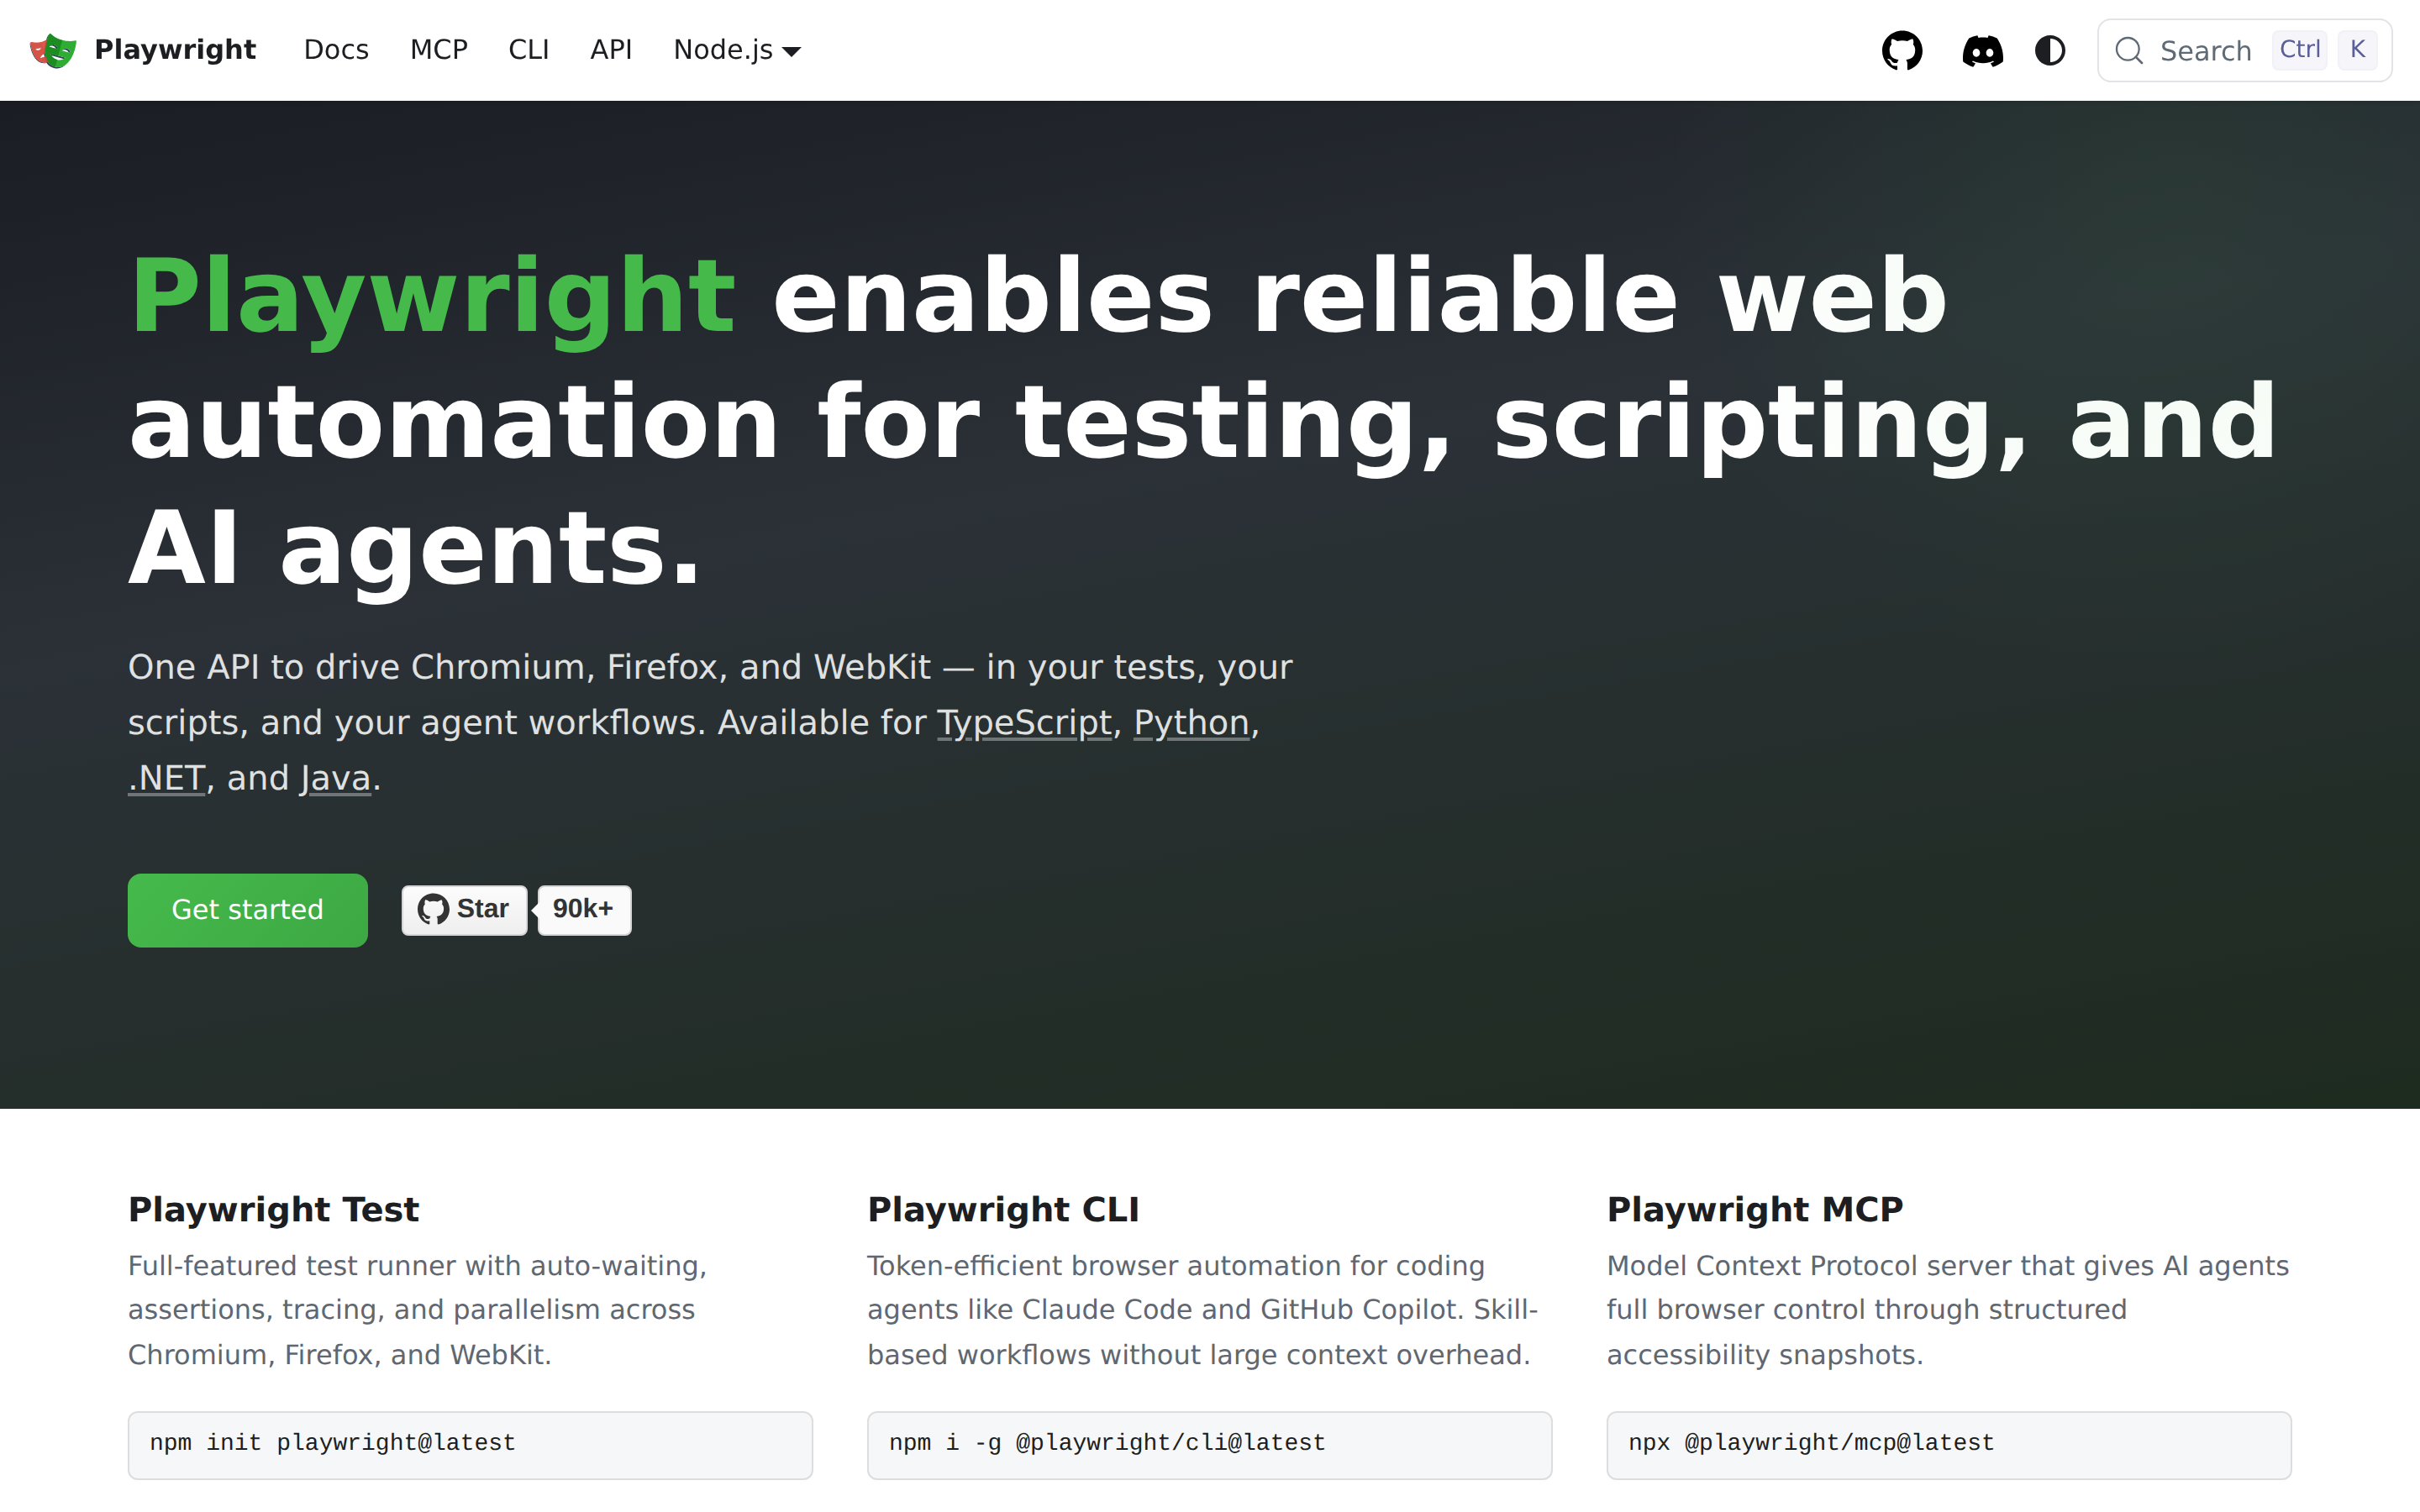Click the npx @playwright/mcp@latest command
This screenshot has height=1512, width=2420.
(1949, 1445)
